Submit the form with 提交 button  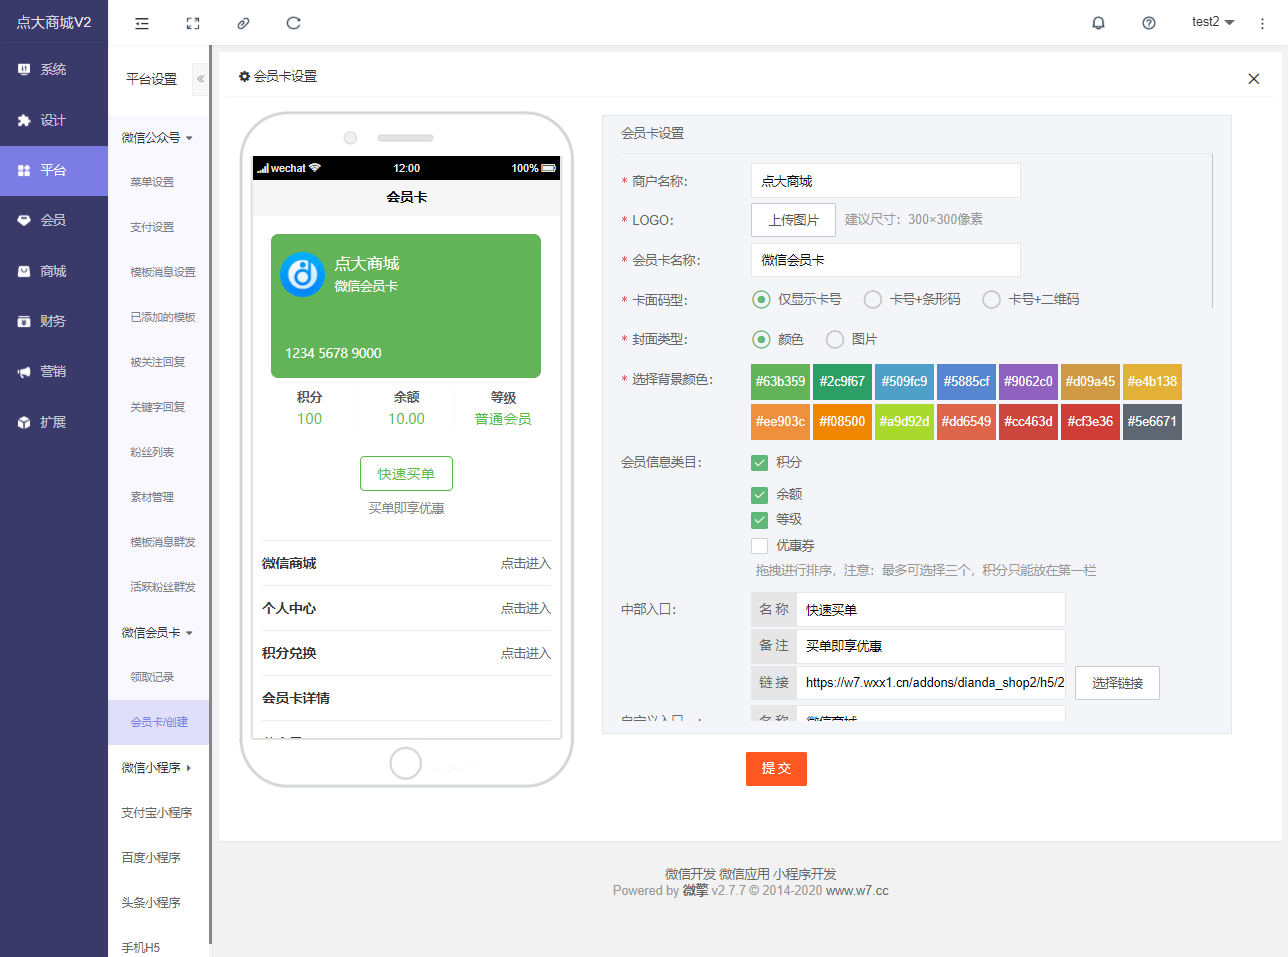[776, 769]
